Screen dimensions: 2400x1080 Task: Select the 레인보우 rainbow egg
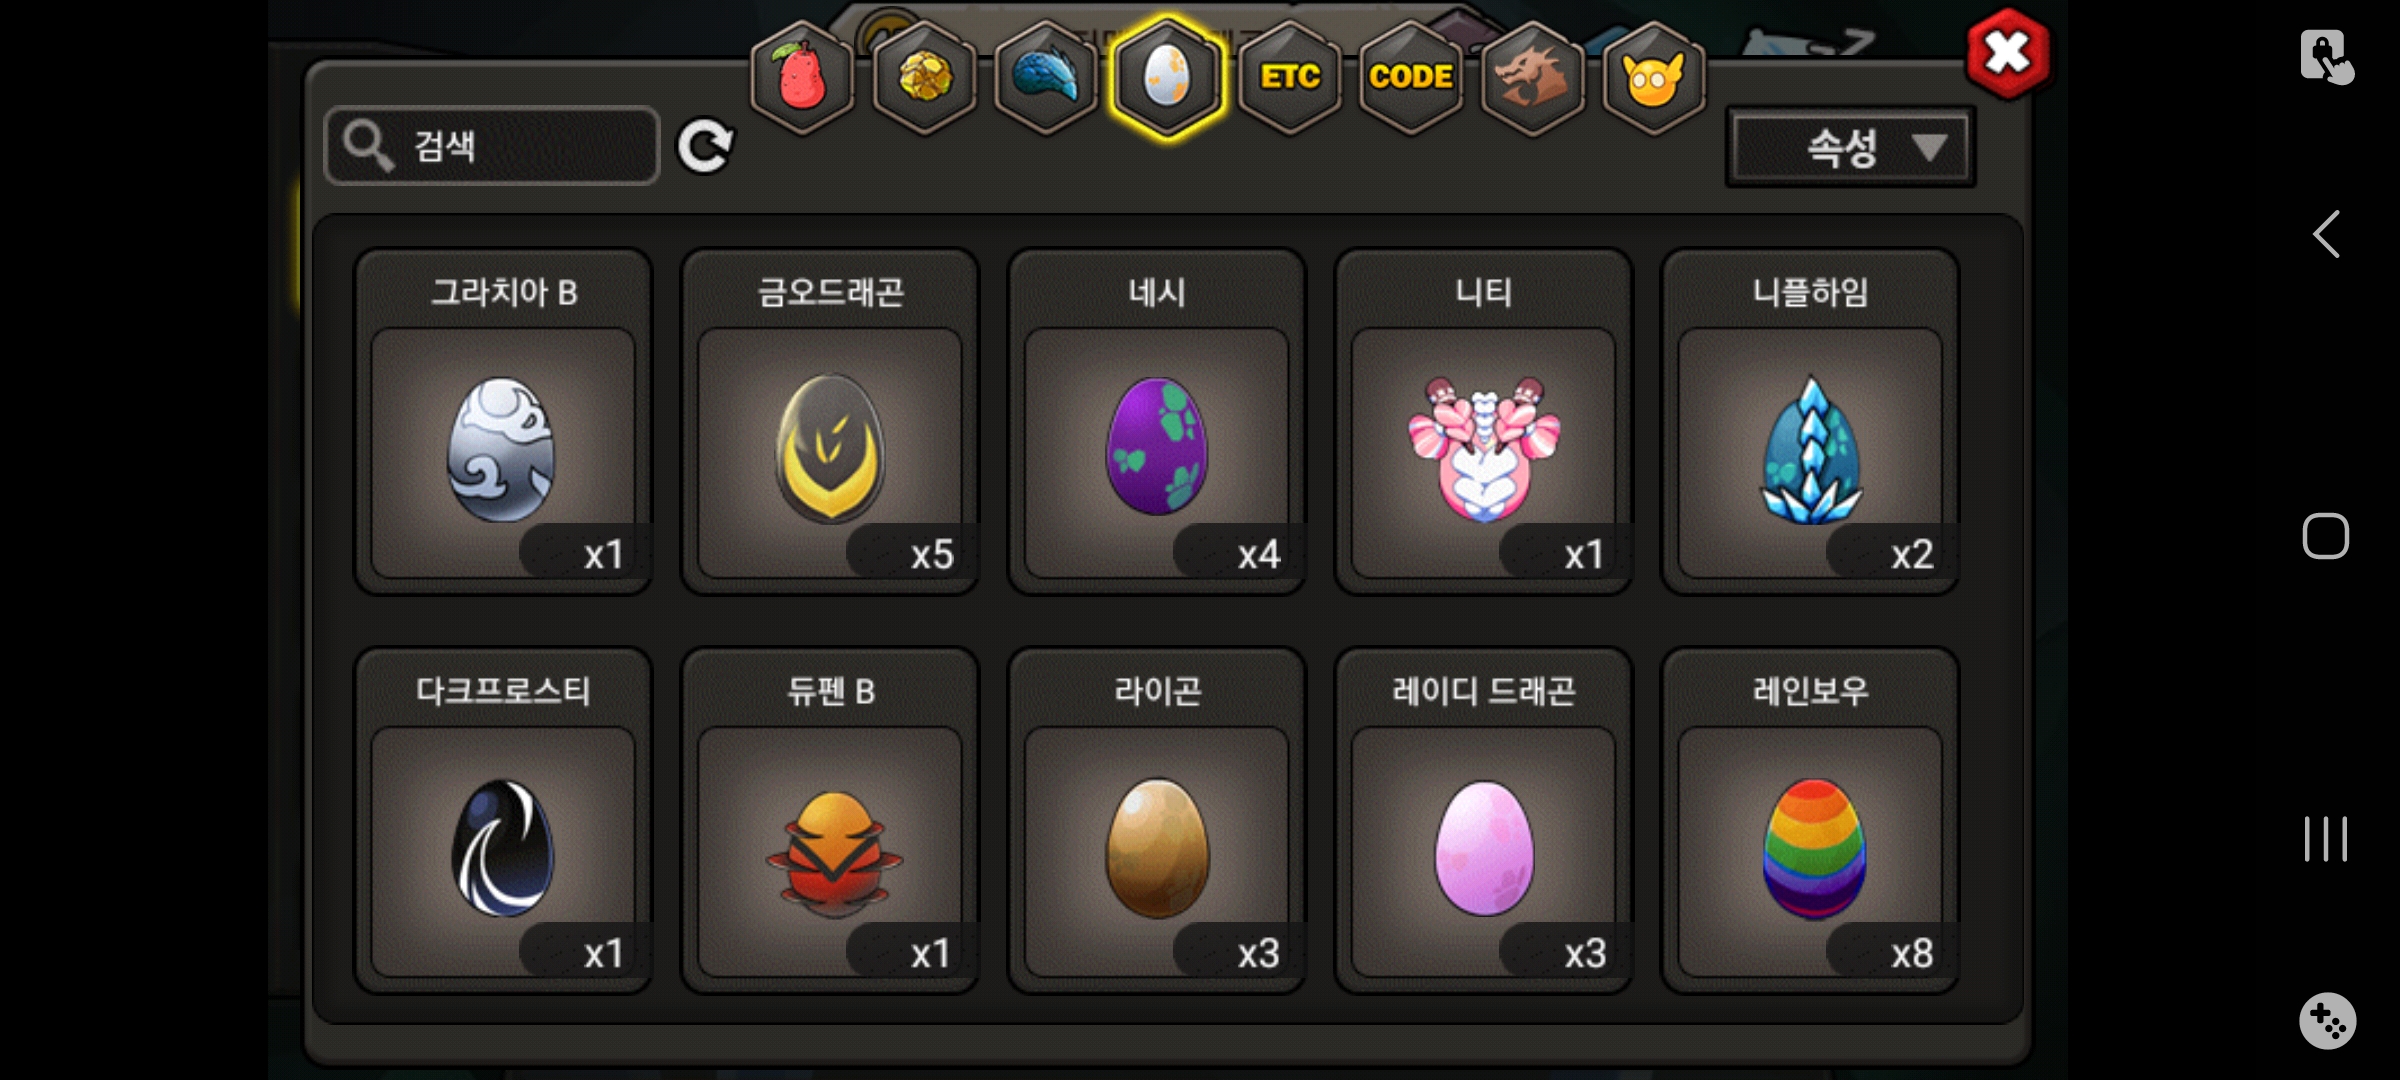pos(1810,821)
